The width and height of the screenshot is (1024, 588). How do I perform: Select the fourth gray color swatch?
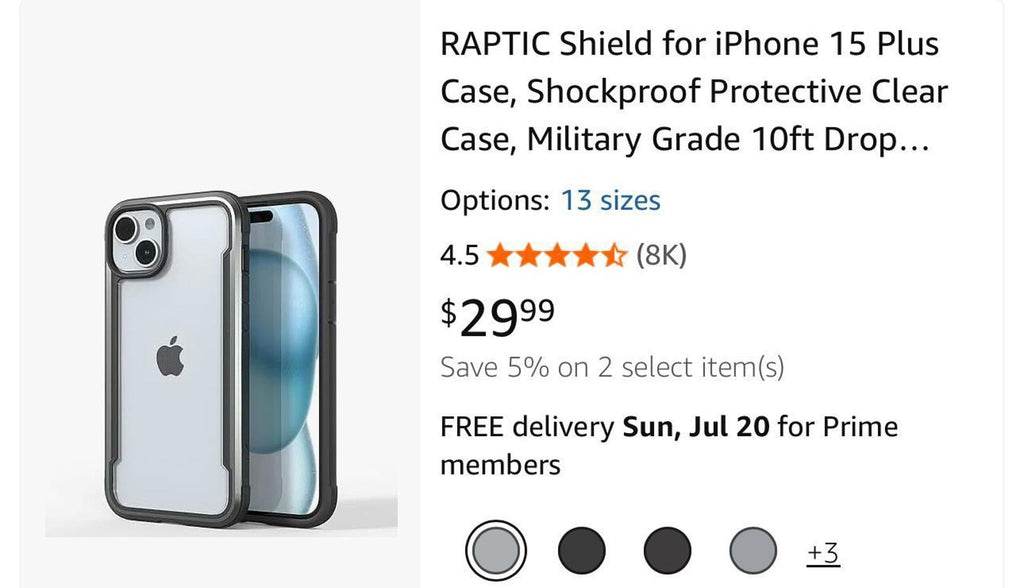pos(753,551)
